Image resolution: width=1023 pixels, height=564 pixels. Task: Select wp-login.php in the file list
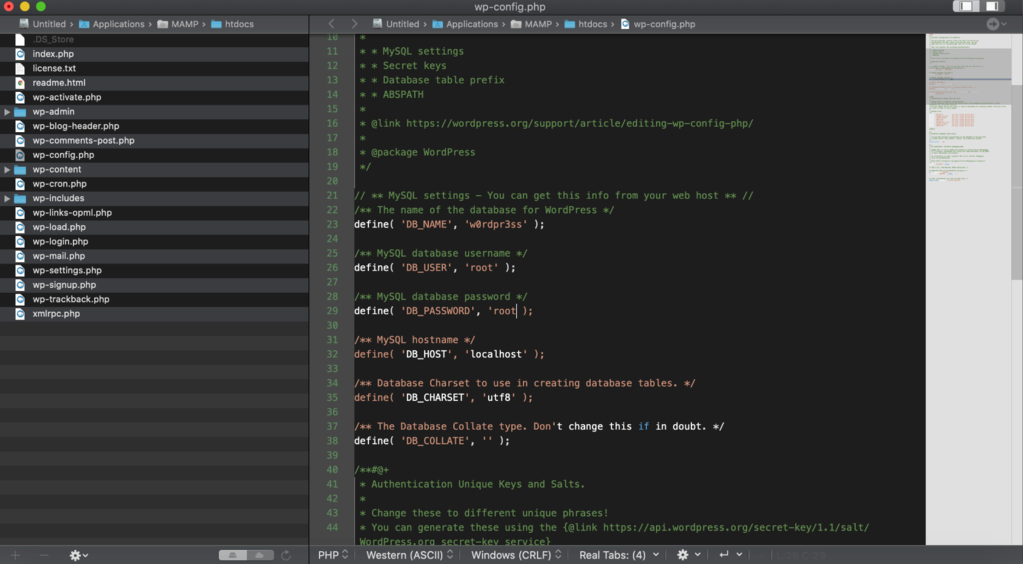click(x=60, y=242)
